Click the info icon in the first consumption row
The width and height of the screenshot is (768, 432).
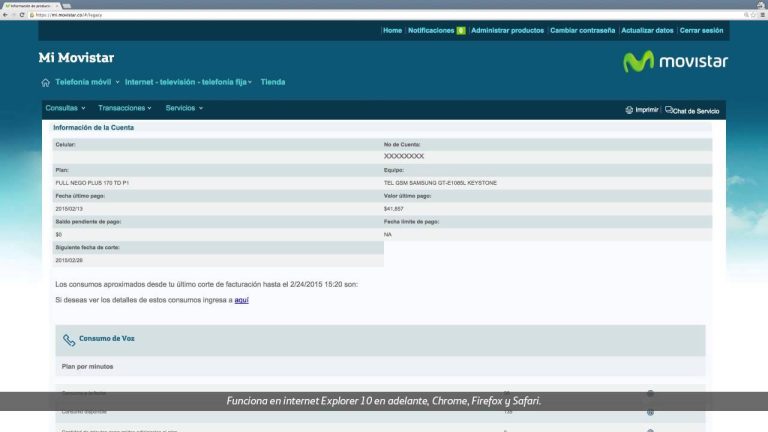pyautogui.click(x=650, y=394)
